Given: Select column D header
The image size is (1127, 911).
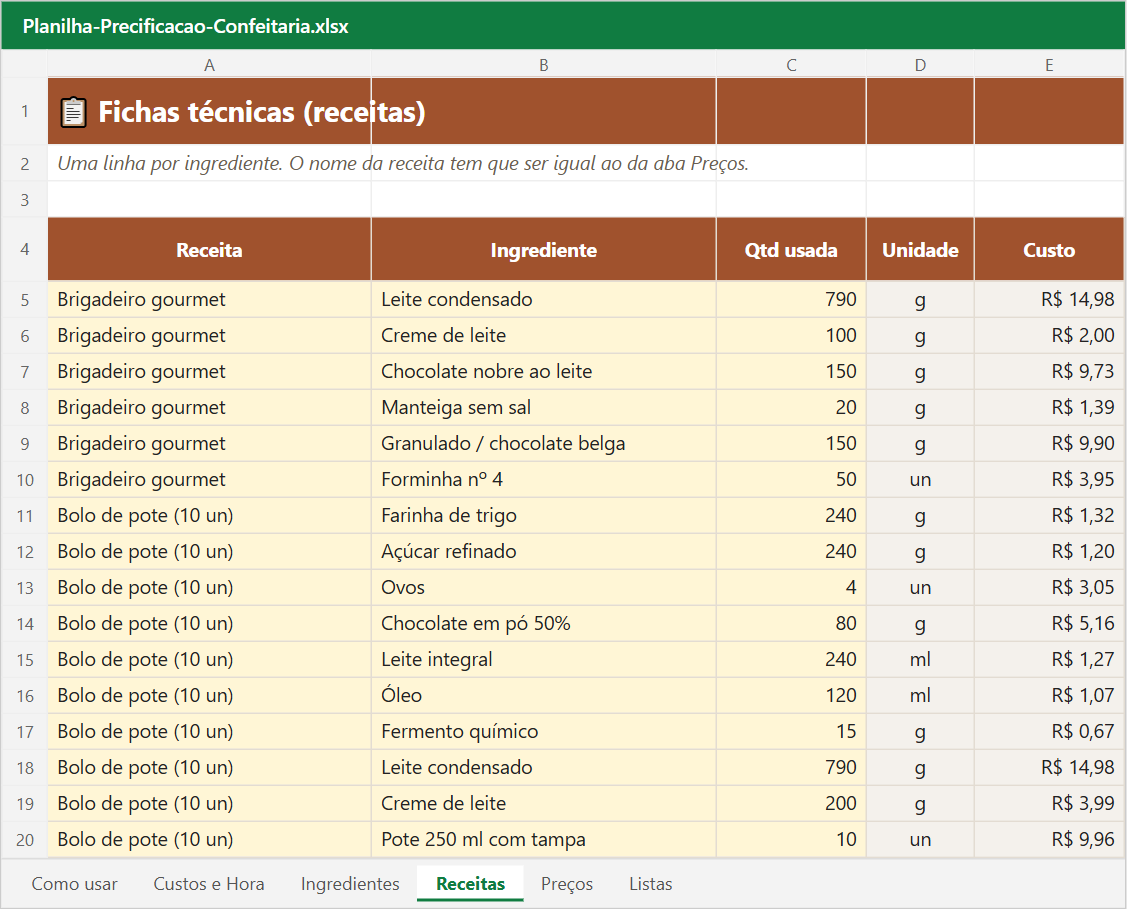Looking at the screenshot, I should coord(920,65).
